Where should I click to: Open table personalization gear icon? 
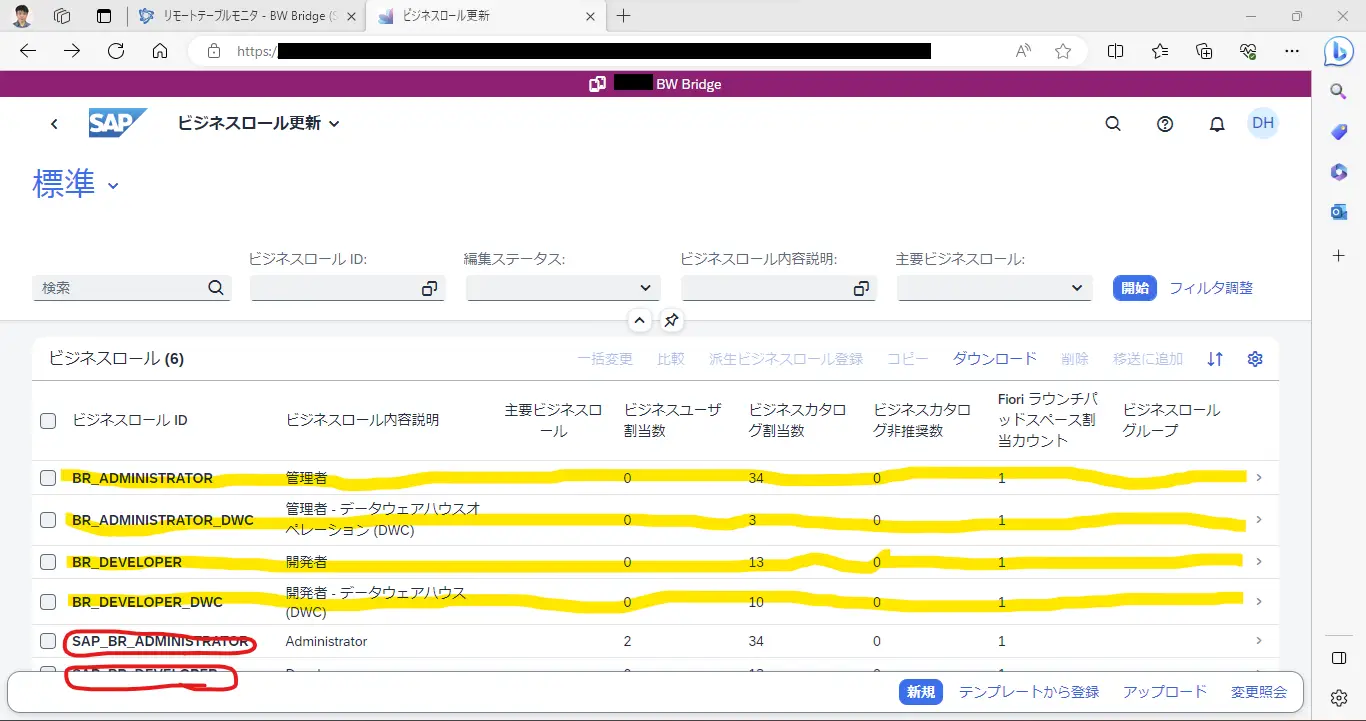pos(1255,359)
